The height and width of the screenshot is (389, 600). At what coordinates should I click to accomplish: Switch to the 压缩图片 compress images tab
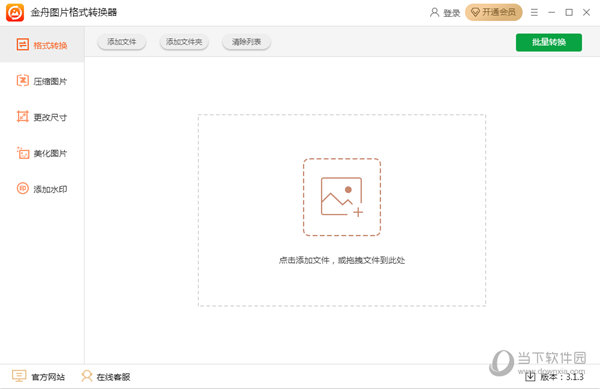(x=42, y=81)
